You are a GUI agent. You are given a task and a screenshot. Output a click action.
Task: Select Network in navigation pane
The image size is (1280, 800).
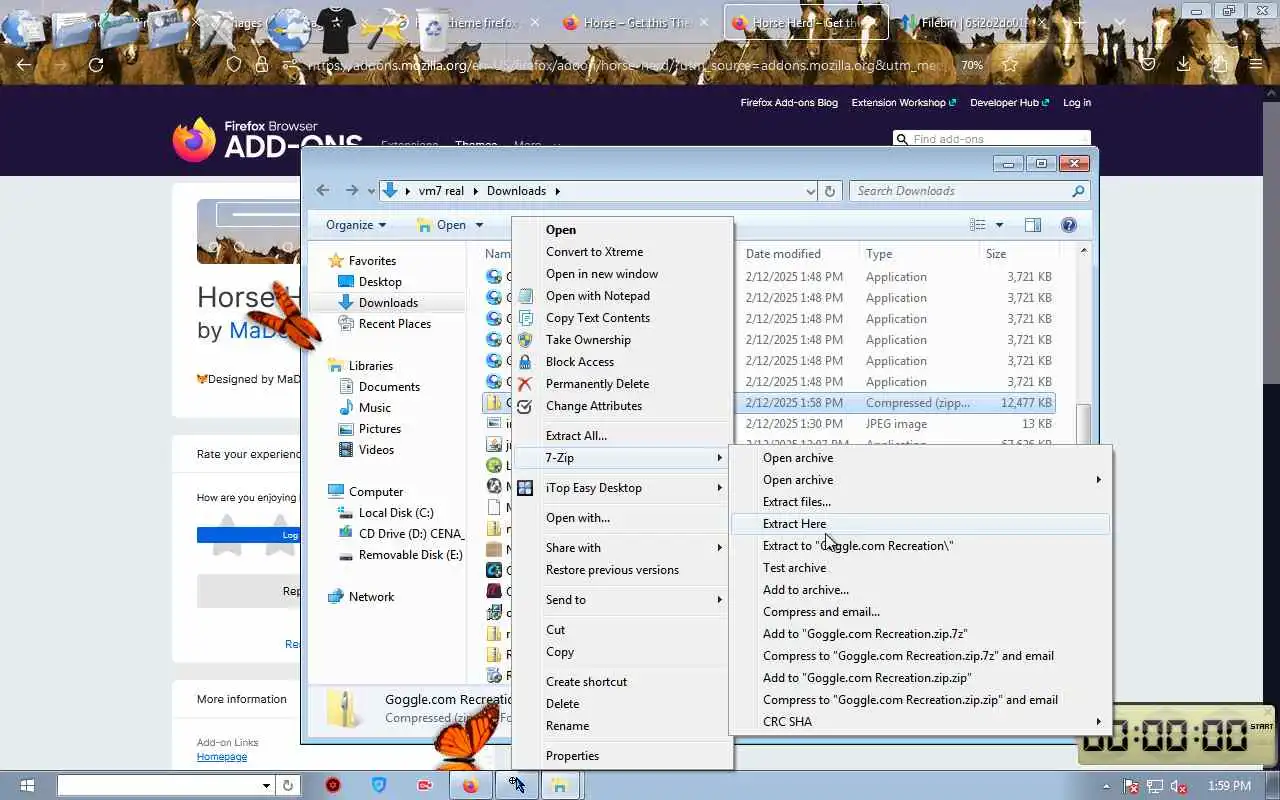point(371,597)
